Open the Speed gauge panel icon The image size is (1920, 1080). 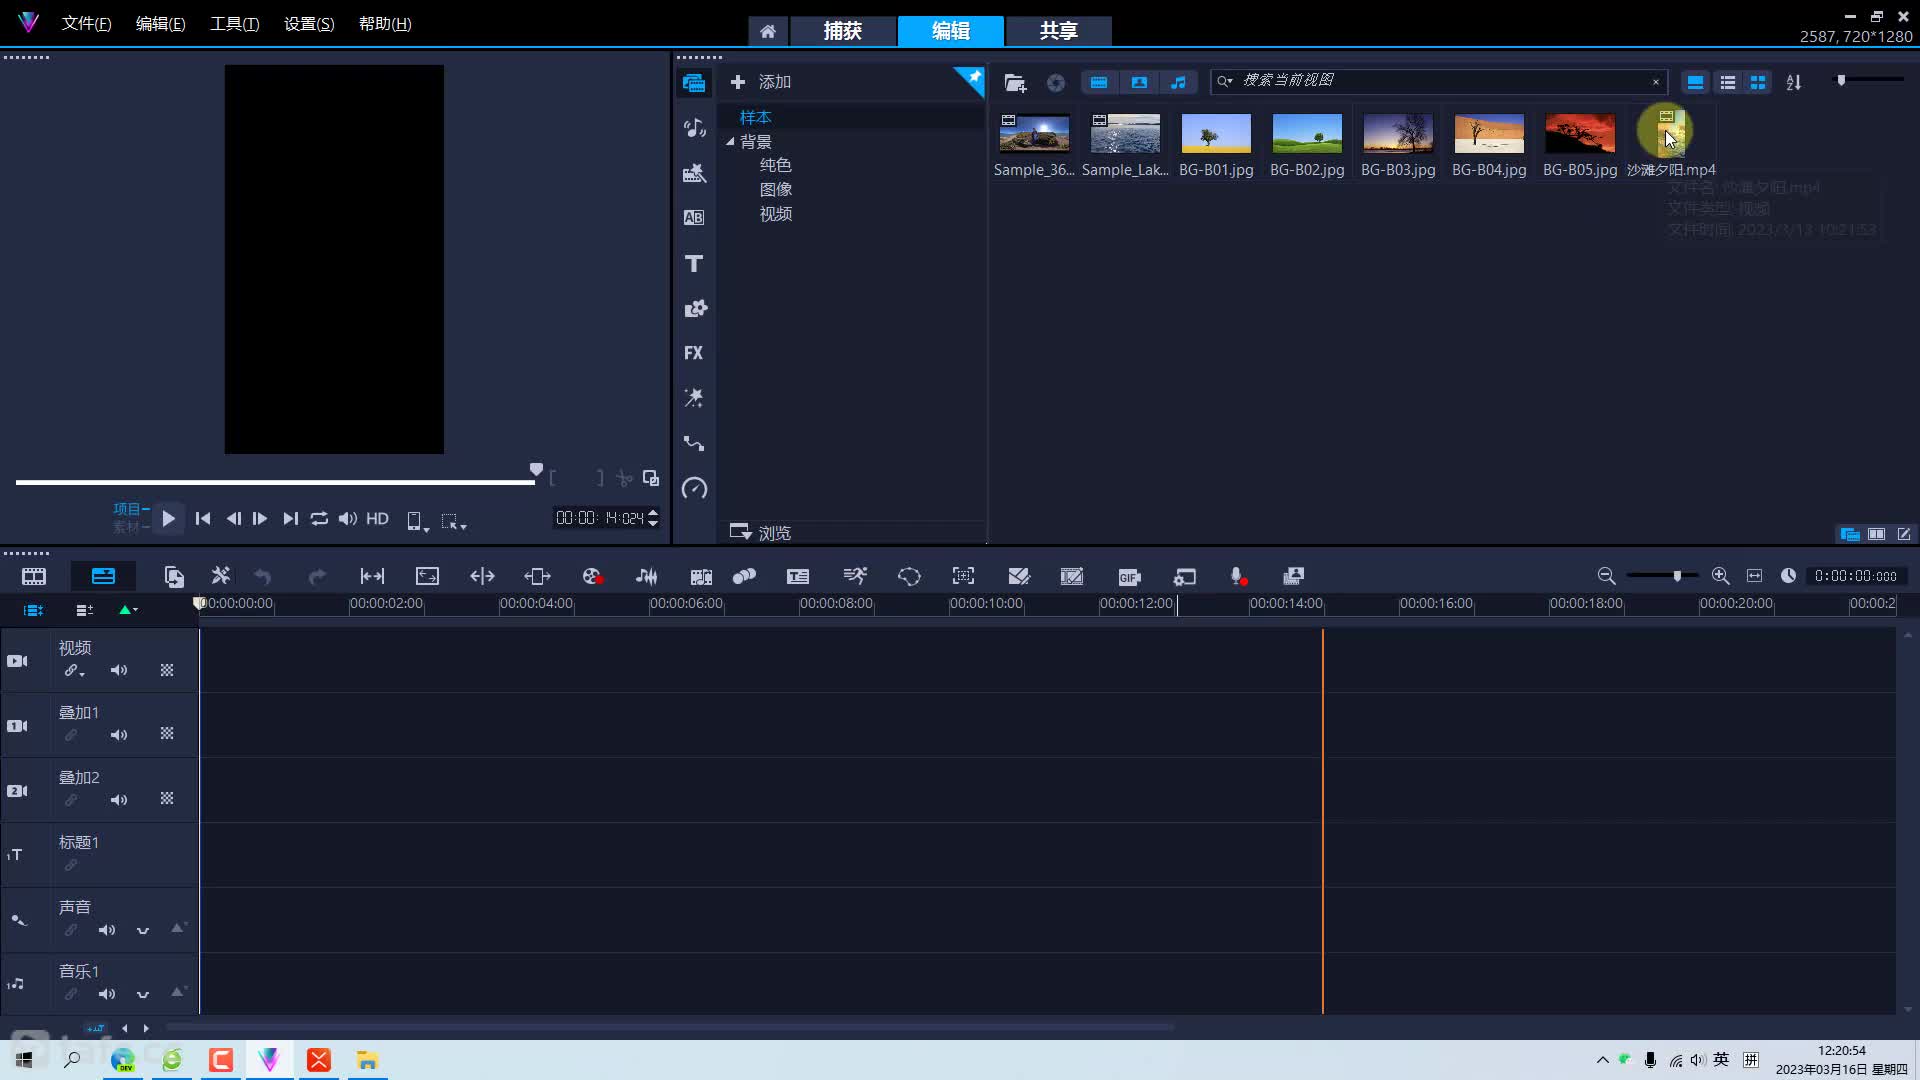click(x=694, y=488)
